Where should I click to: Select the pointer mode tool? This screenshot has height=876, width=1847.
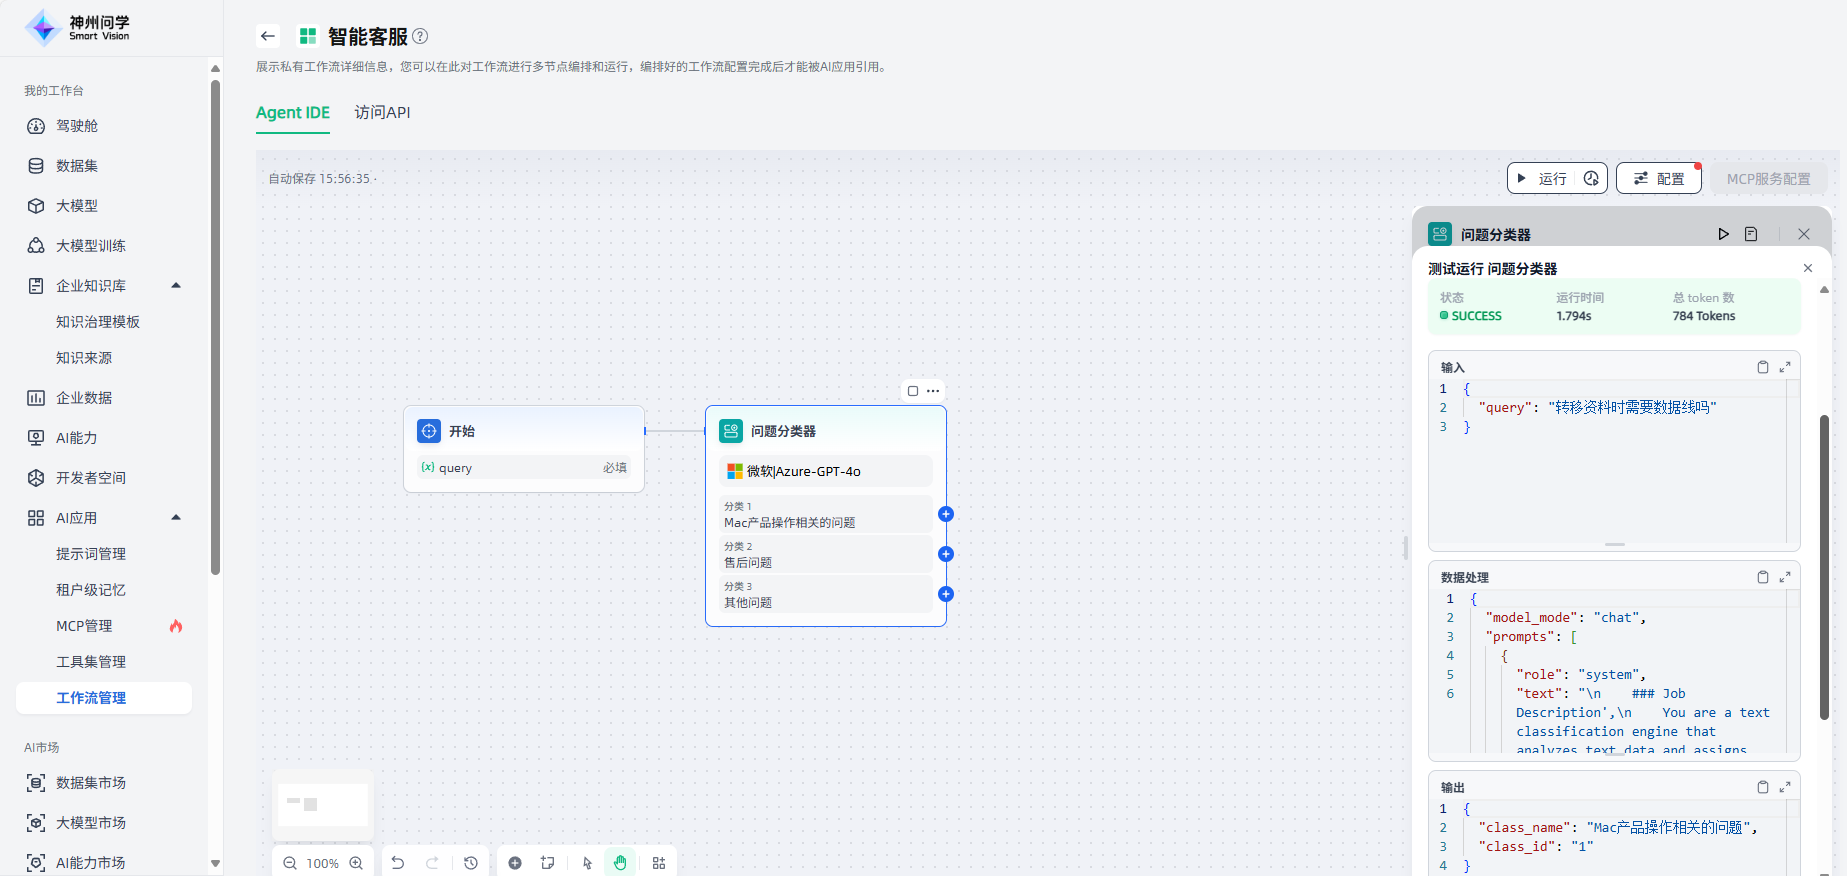tap(588, 863)
